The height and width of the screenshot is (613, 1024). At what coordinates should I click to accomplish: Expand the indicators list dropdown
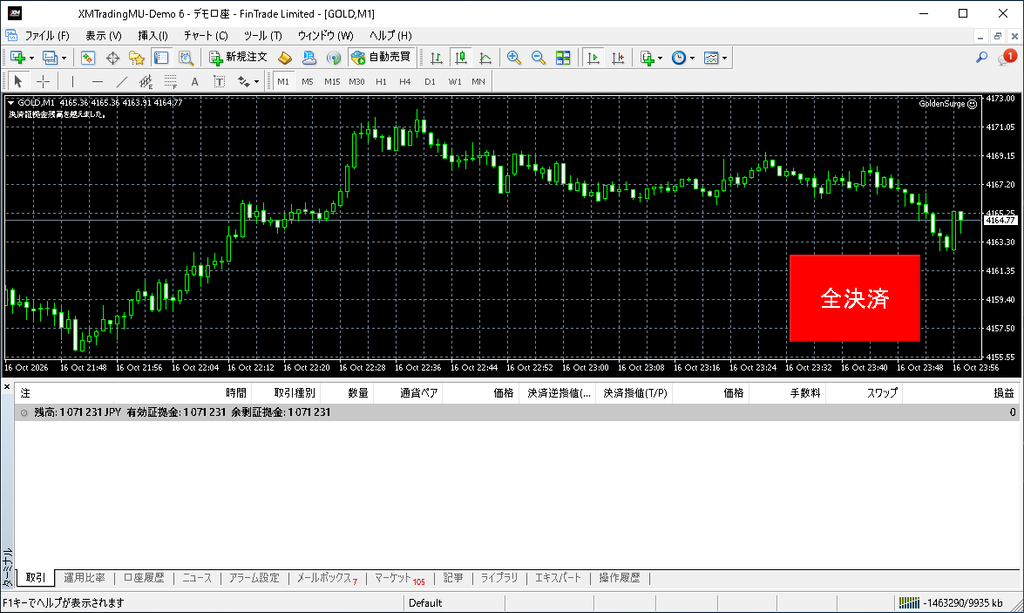click(660, 58)
